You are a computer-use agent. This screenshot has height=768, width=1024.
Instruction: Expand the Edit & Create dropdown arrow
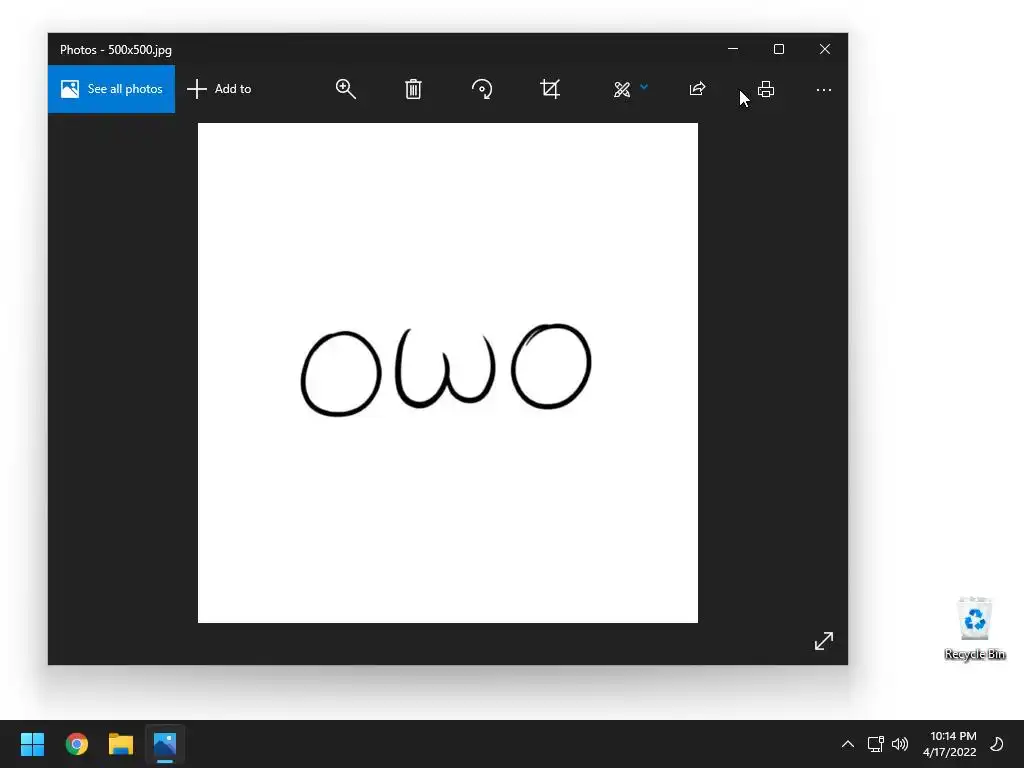pyautogui.click(x=644, y=86)
